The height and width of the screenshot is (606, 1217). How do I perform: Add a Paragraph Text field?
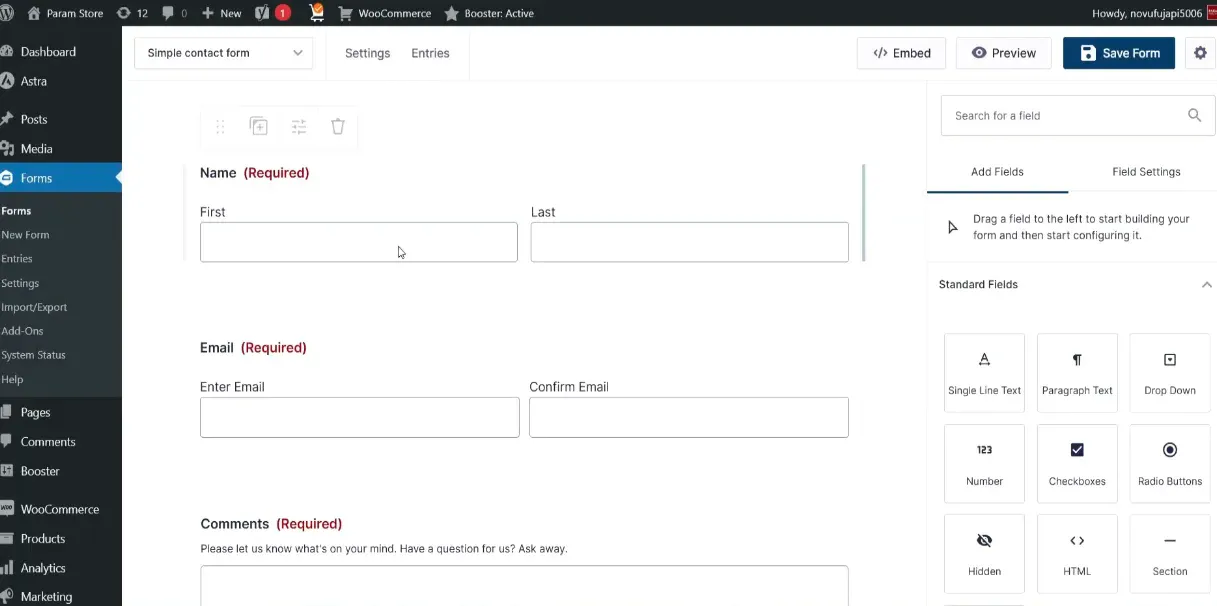[1077, 373]
